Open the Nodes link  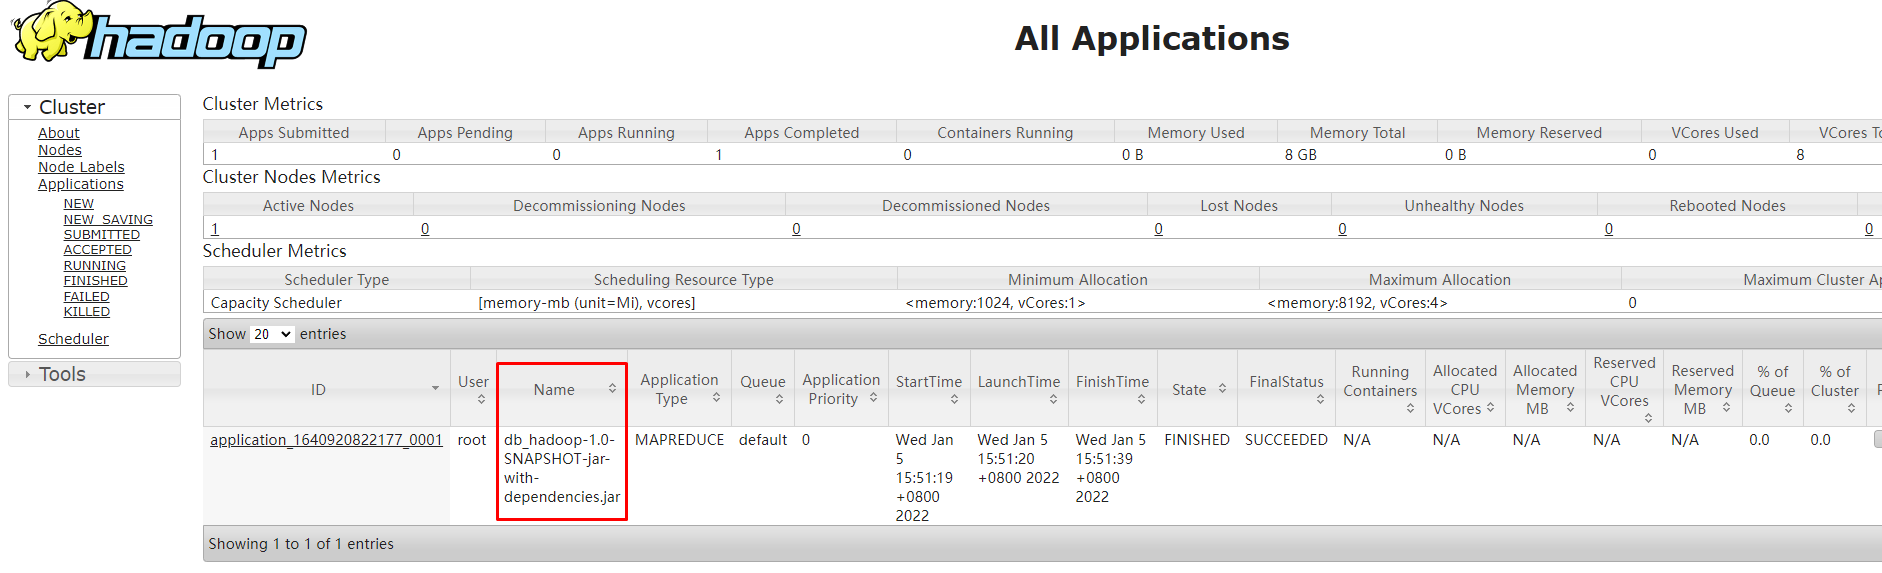pyautogui.click(x=60, y=150)
